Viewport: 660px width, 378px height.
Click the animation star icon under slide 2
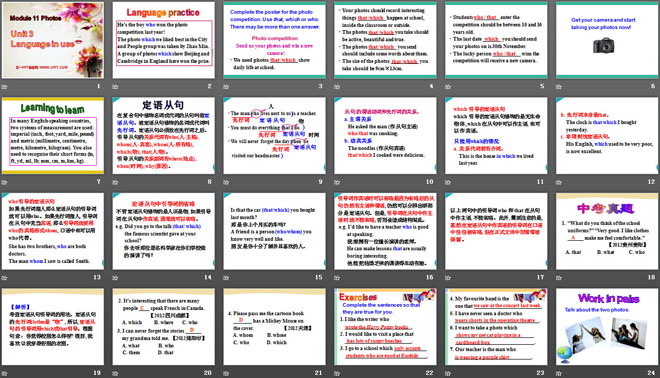click(x=115, y=87)
